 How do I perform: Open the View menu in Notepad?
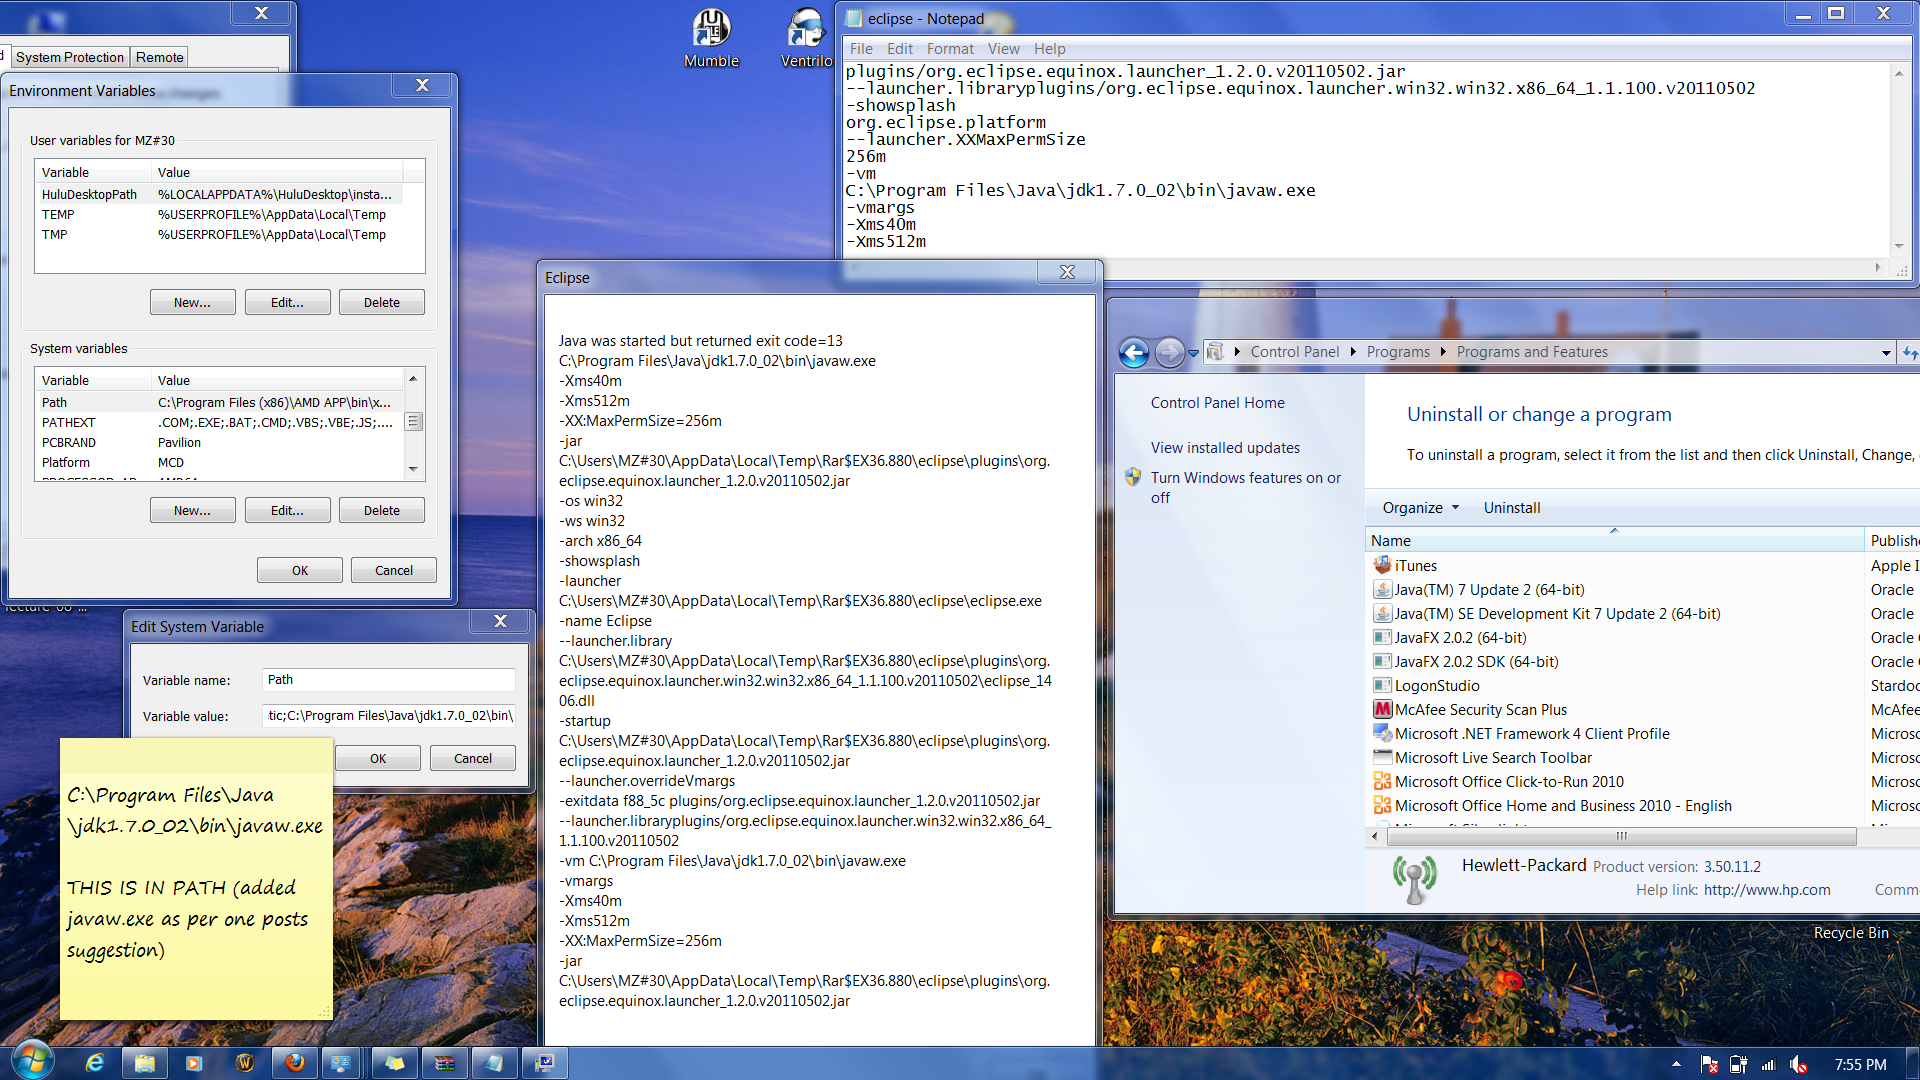[x=1003, y=49]
